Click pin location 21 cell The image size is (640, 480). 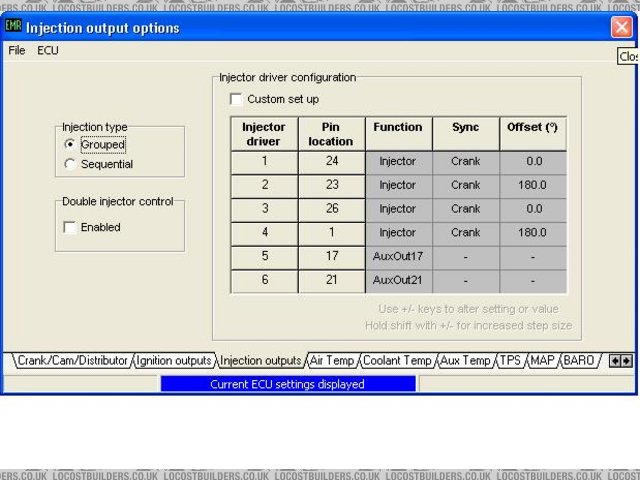(x=332, y=281)
